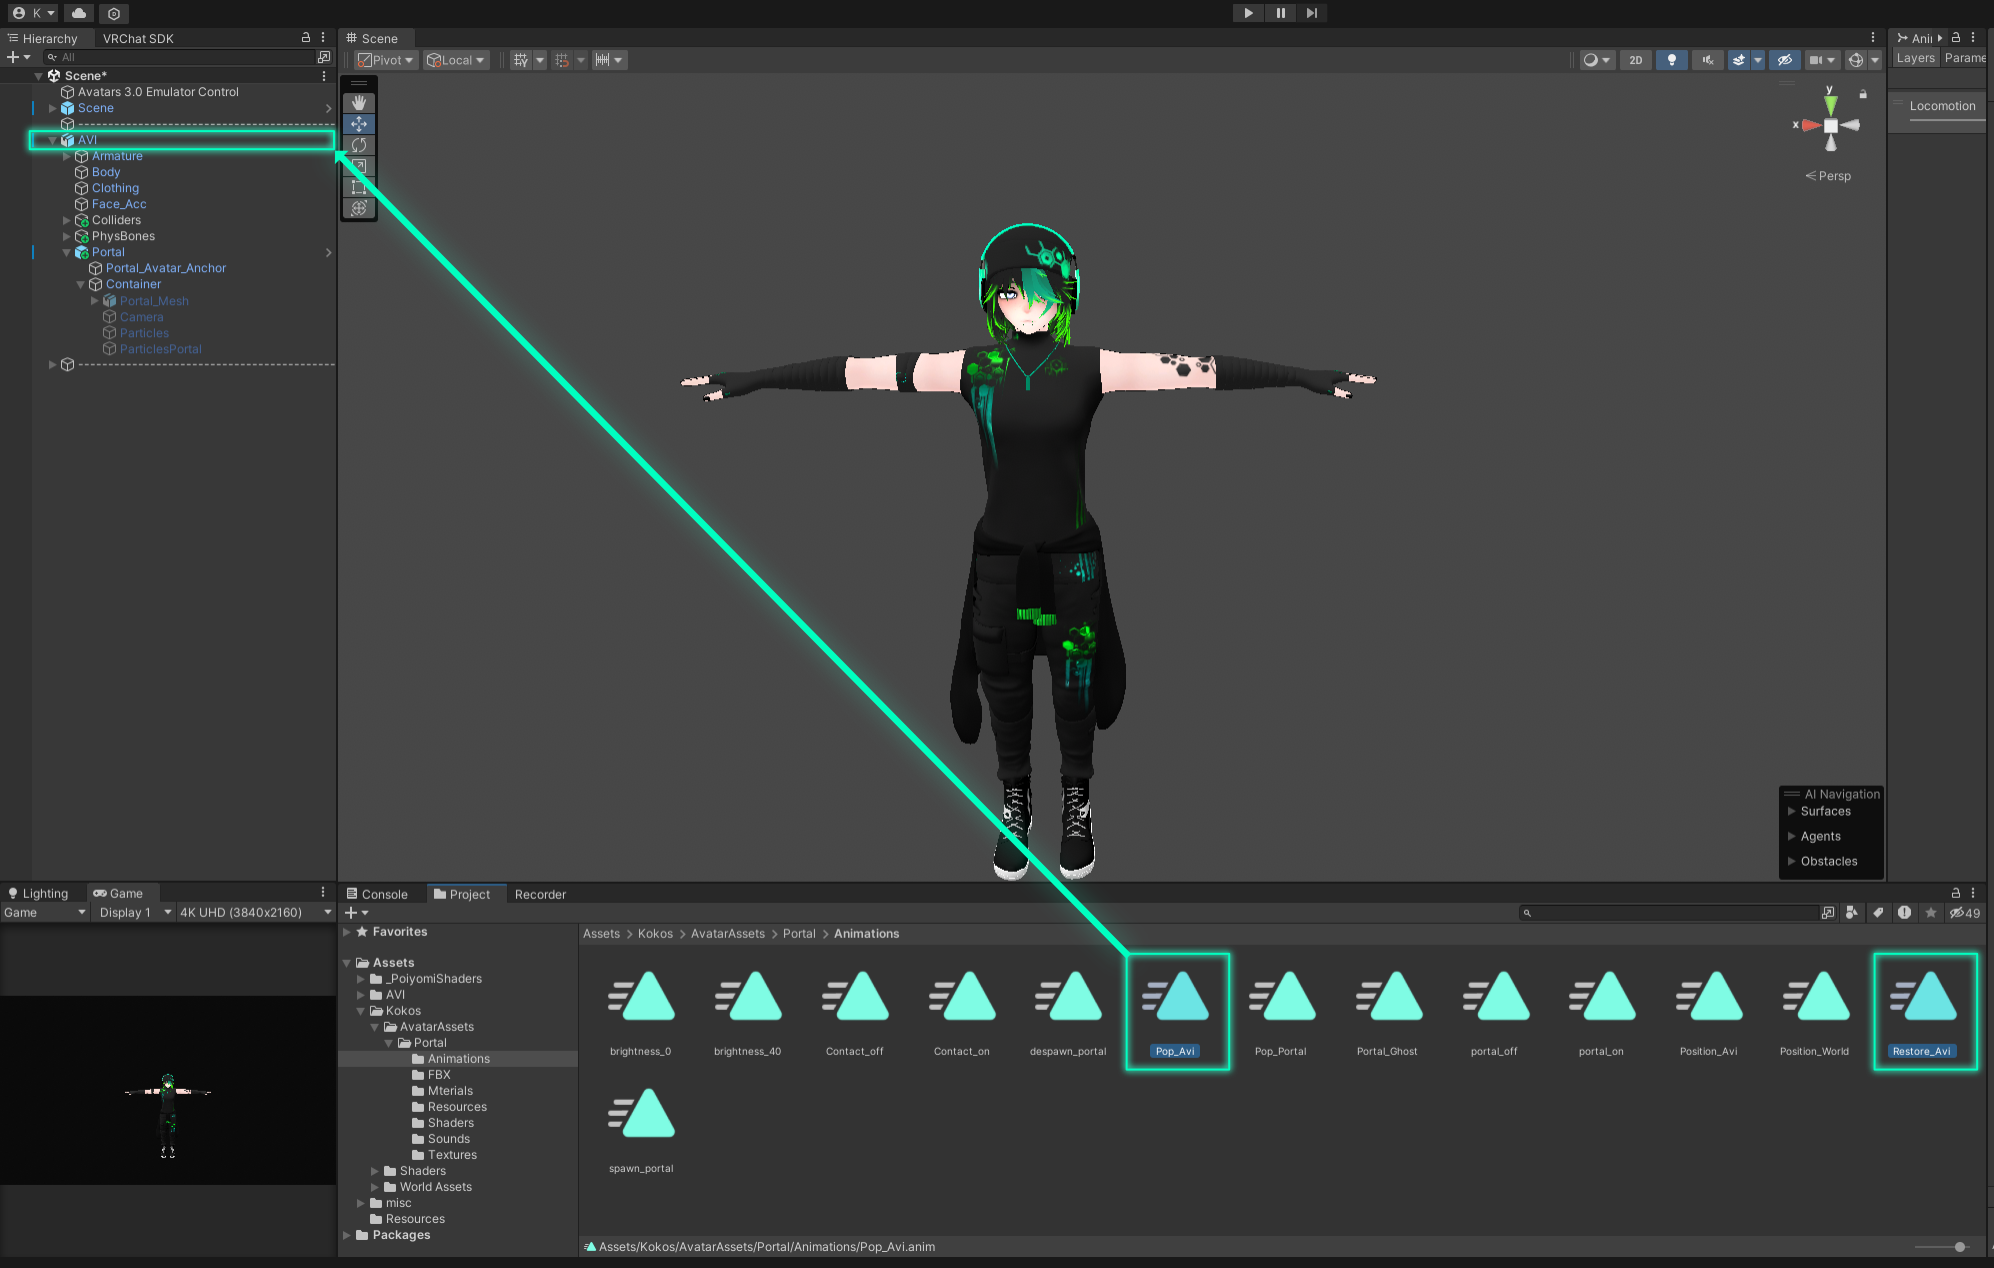
Task: Click Kokos in the Project breadcrumb
Action: (655, 933)
